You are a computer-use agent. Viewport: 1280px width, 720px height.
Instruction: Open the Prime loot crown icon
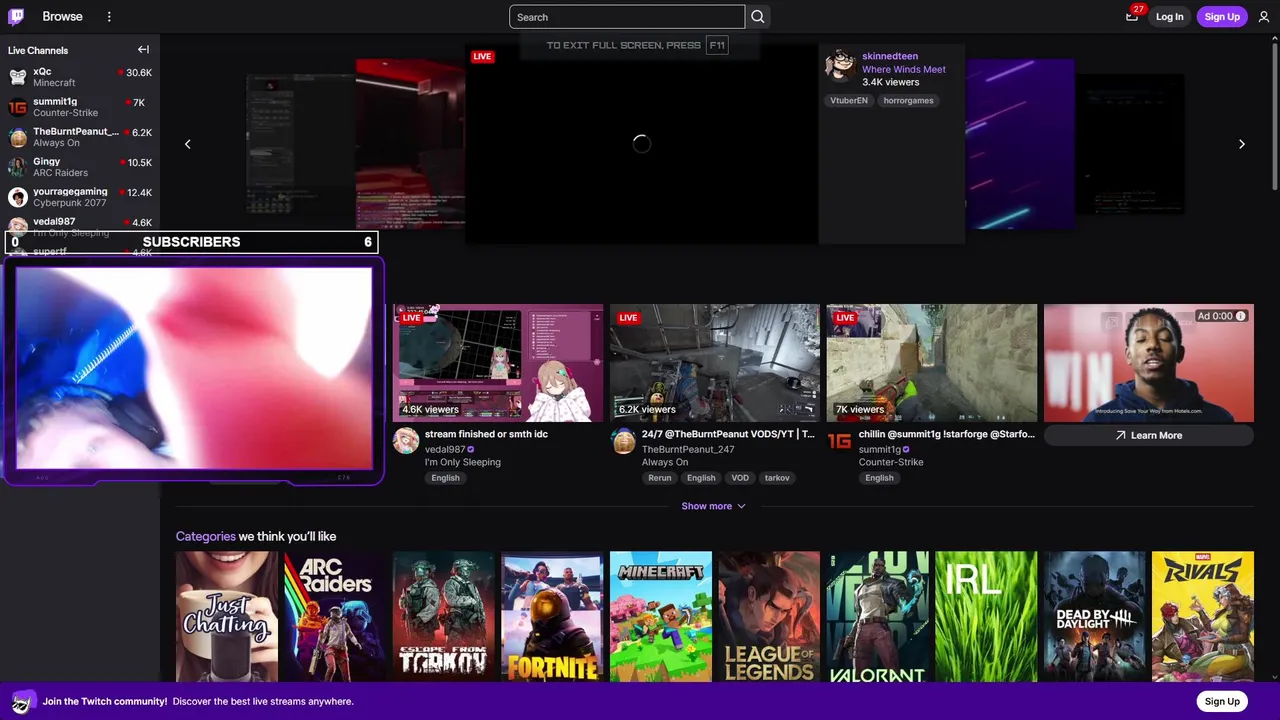1132,17
